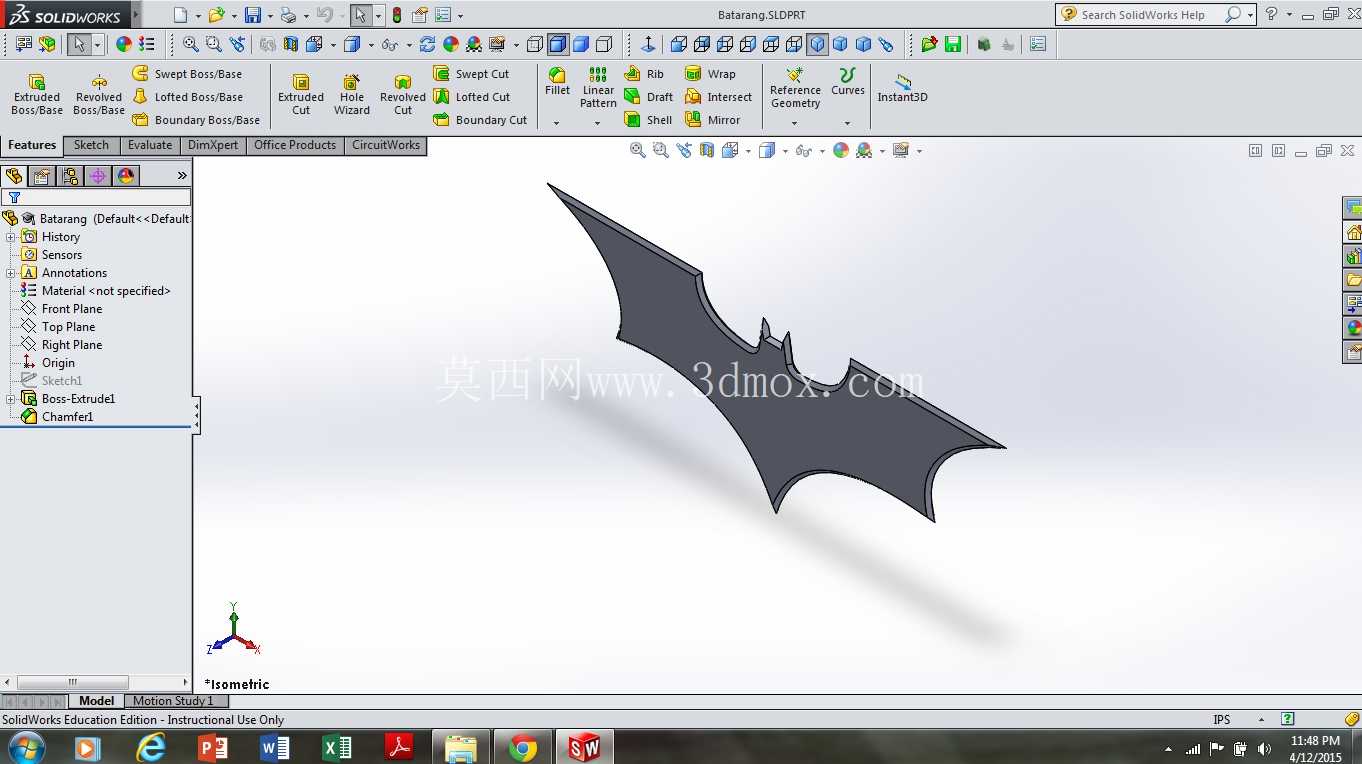
Task: Expand the History folder
Action: coord(10,237)
